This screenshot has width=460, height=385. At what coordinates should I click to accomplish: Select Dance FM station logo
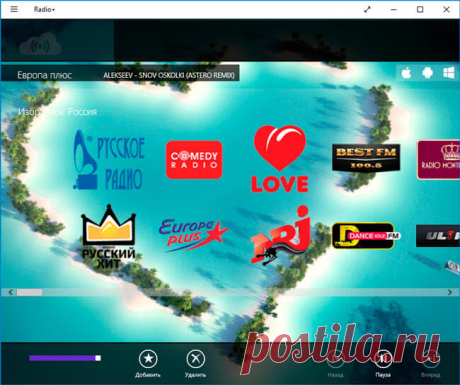366,236
